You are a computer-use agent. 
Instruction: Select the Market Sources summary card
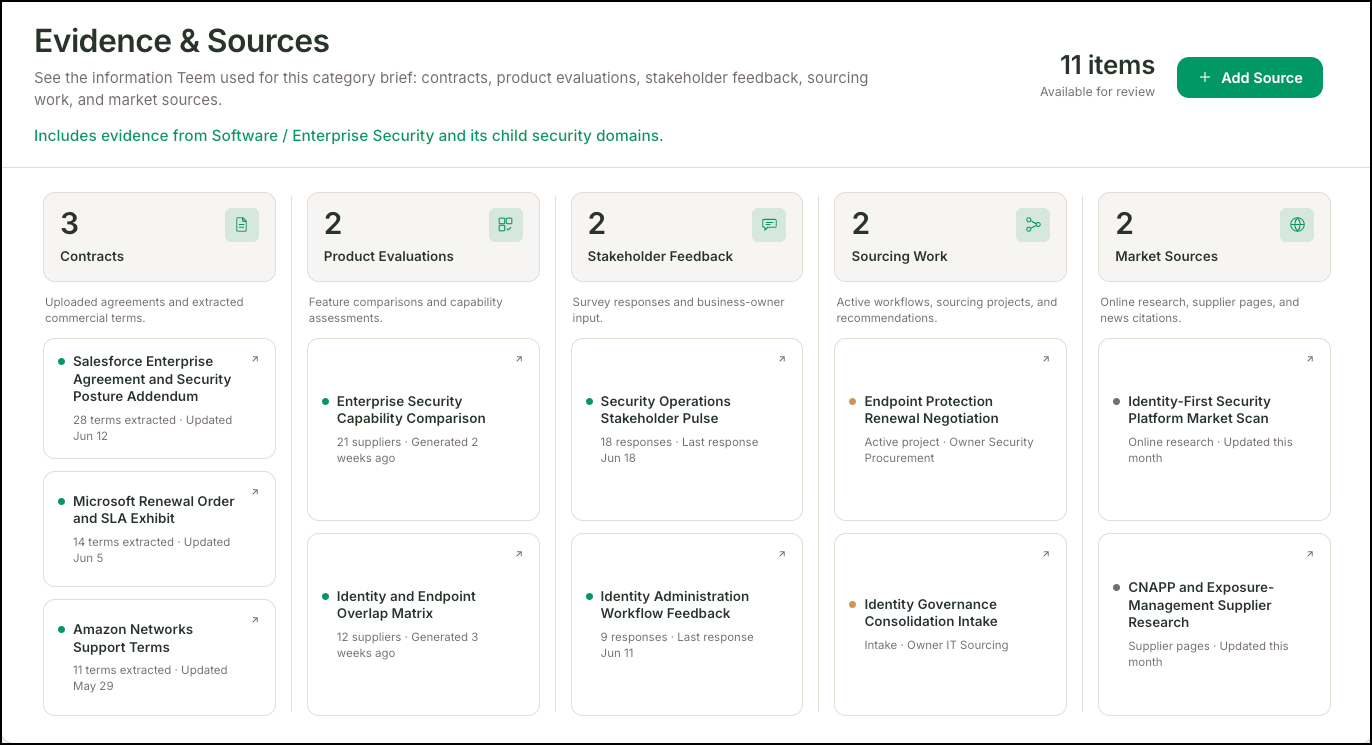[x=1214, y=237]
